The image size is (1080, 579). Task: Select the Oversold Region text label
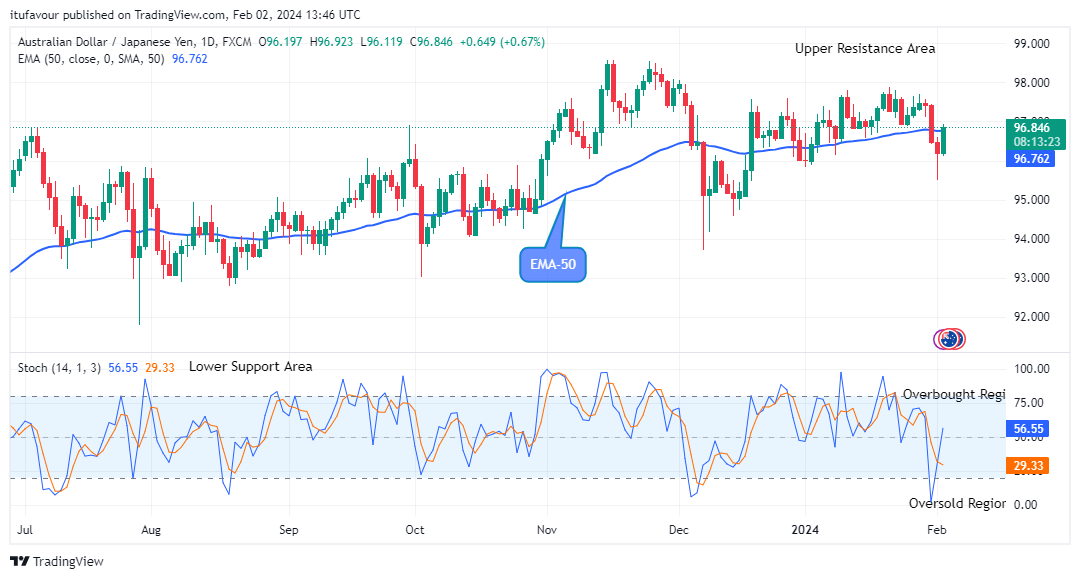(x=956, y=504)
